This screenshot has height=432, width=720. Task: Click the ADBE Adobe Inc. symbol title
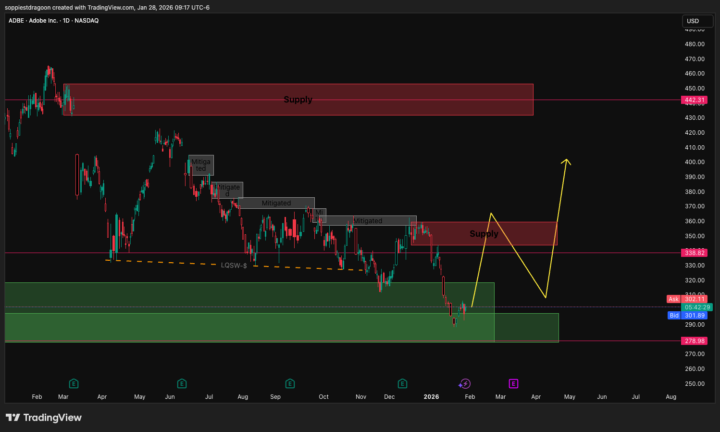[53, 21]
